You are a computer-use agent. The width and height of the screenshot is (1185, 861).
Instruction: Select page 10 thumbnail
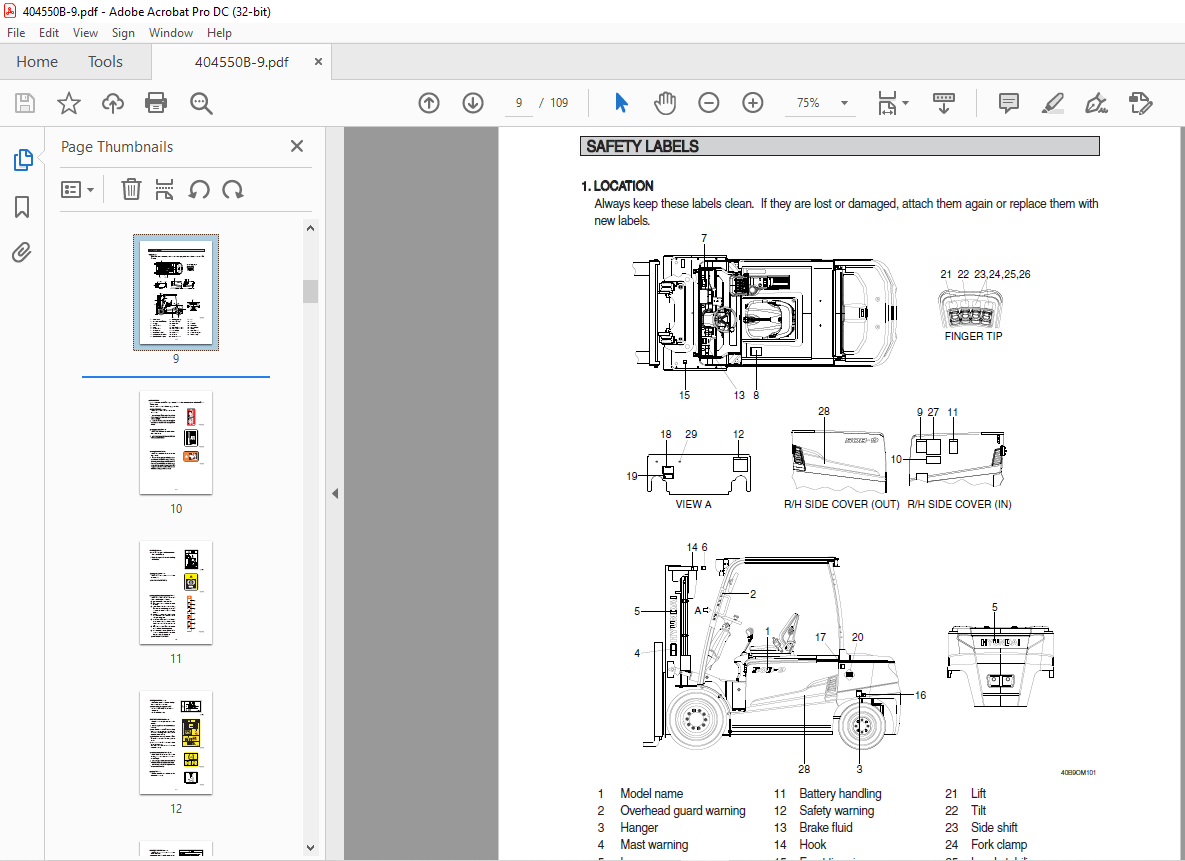coord(176,442)
